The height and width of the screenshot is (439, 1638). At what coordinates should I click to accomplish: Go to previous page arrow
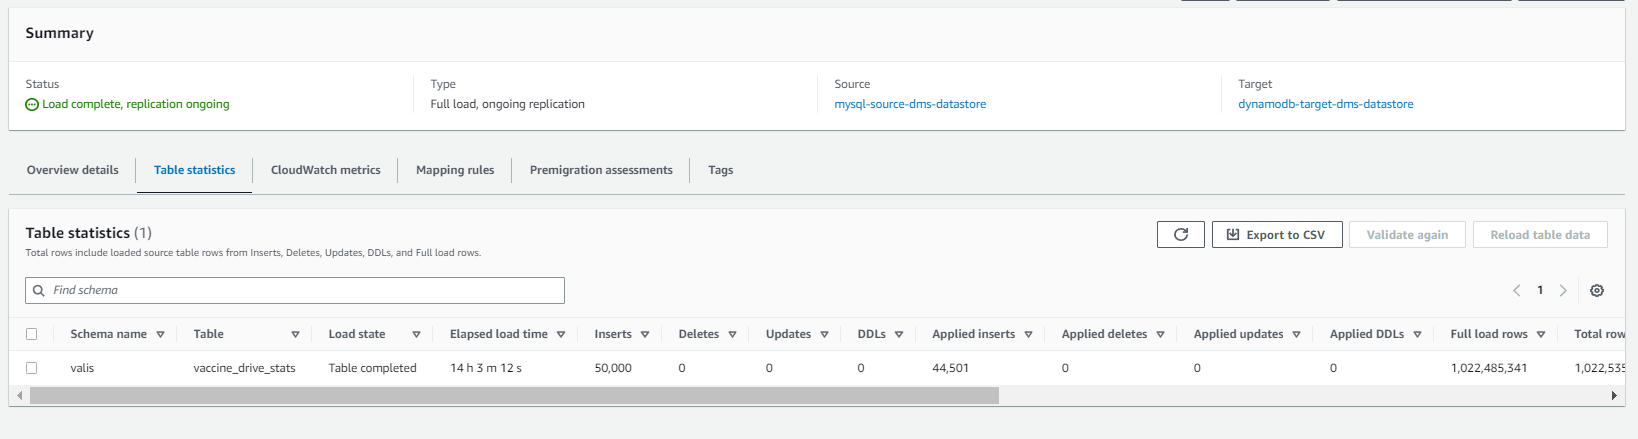[1516, 291]
